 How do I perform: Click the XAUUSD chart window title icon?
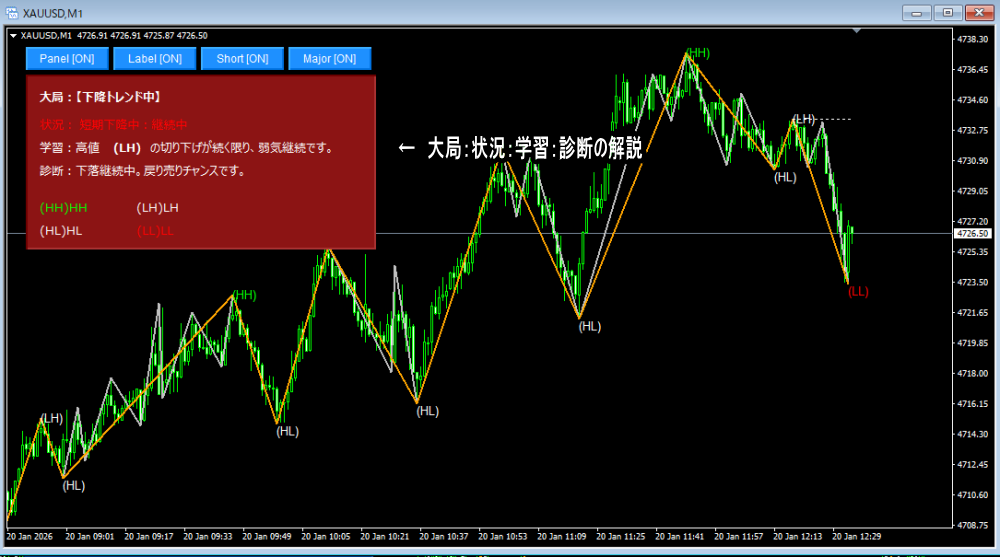point(13,12)
